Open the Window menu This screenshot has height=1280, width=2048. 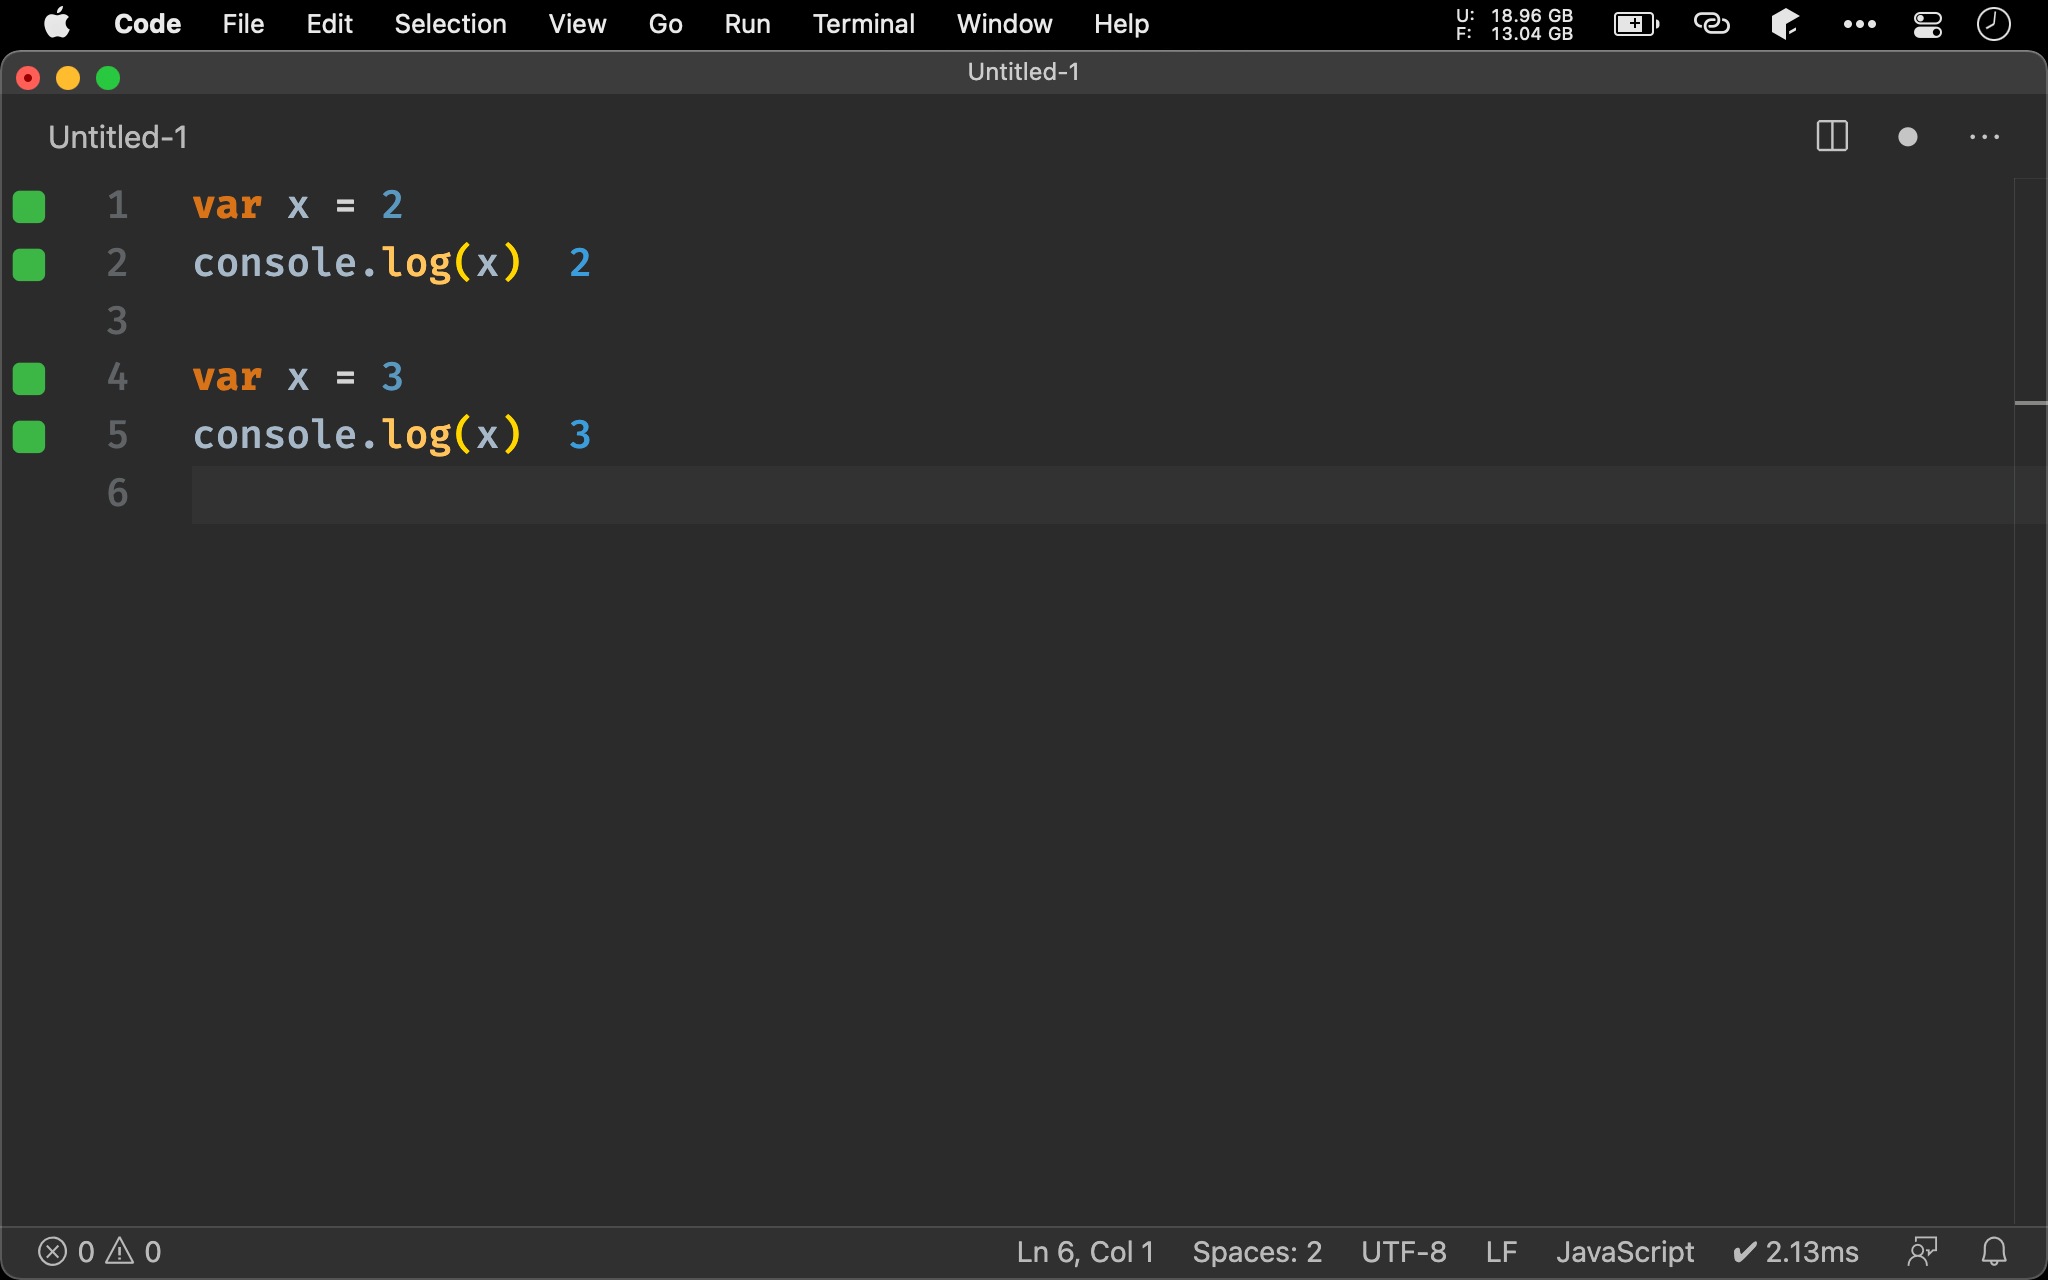tap(1004, 24)
